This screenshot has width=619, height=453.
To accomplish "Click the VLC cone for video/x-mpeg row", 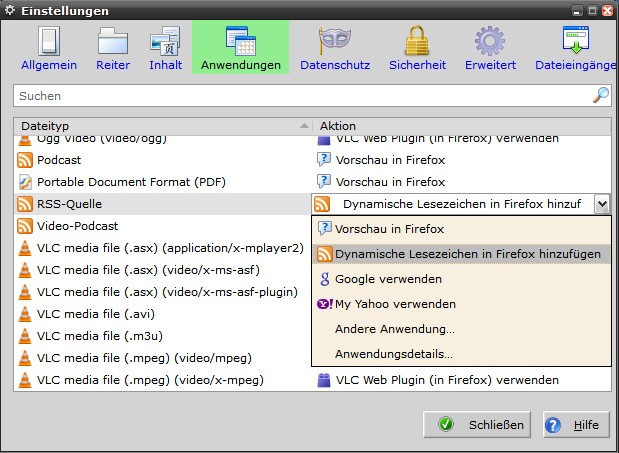I will pyautogui.click(x=25, y=380).
